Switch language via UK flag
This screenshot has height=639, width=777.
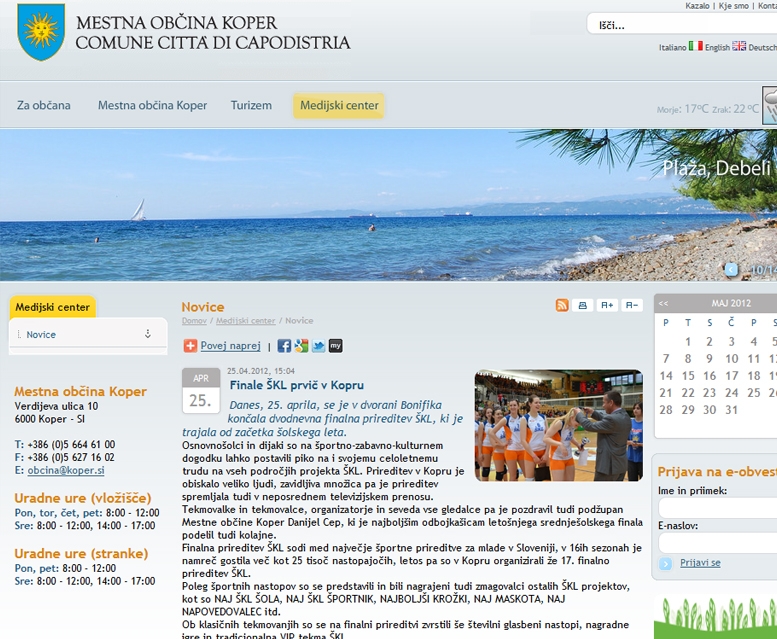739,46
